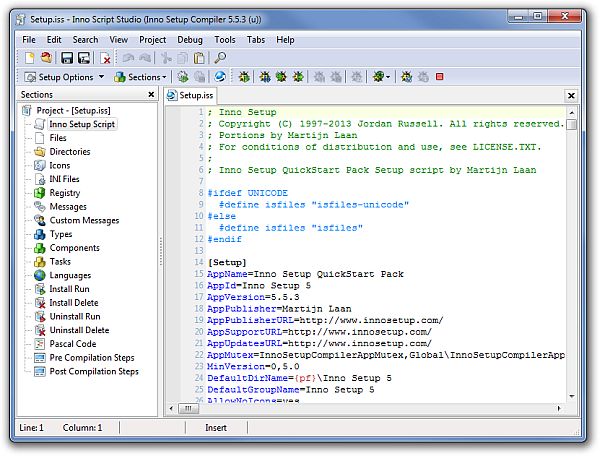Click the horizontal scrollbar thumb
This screenshot has width=600, height=456.
[188, 409]
